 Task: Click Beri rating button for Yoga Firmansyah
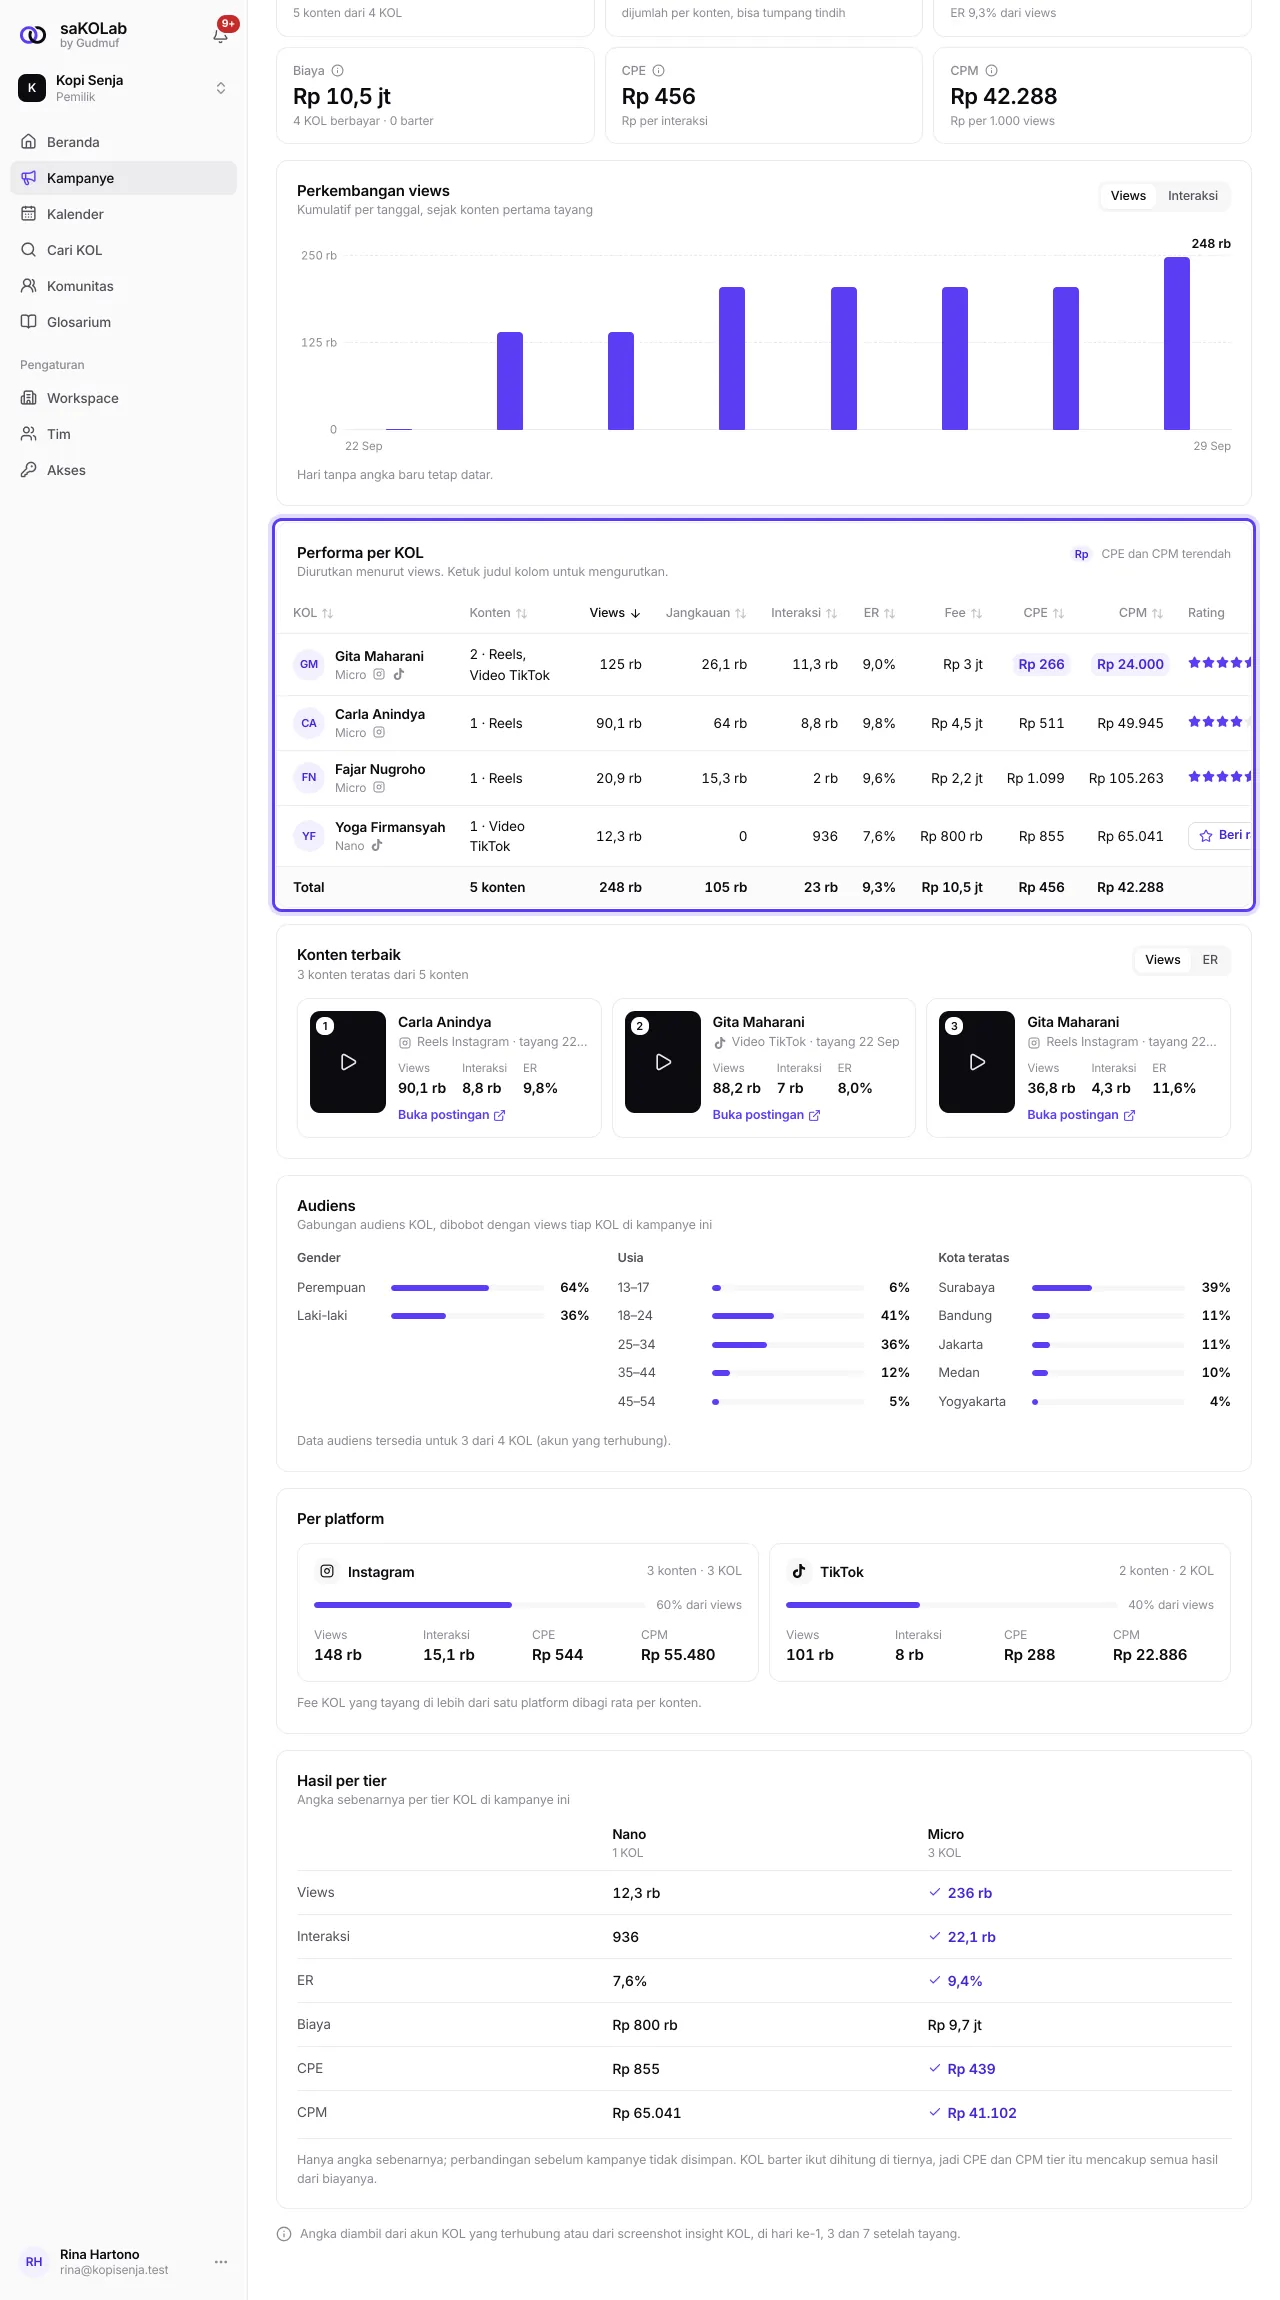pyautogui.click(x=1222, y=836)
